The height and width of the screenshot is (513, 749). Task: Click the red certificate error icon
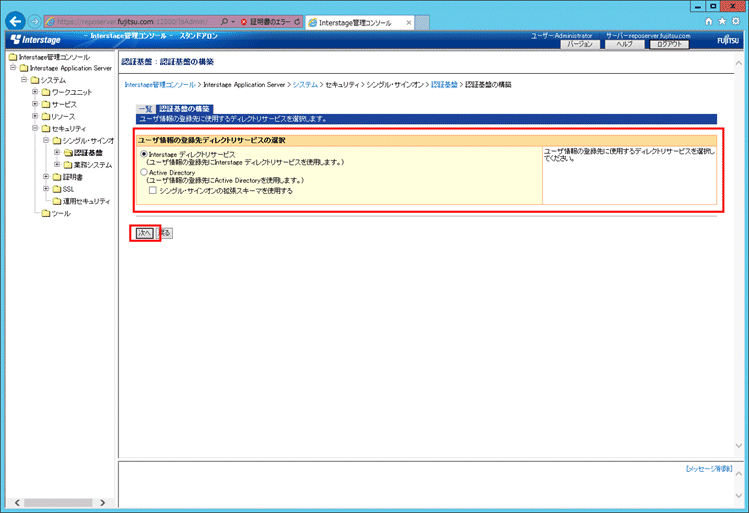click(x=244, y=22)
